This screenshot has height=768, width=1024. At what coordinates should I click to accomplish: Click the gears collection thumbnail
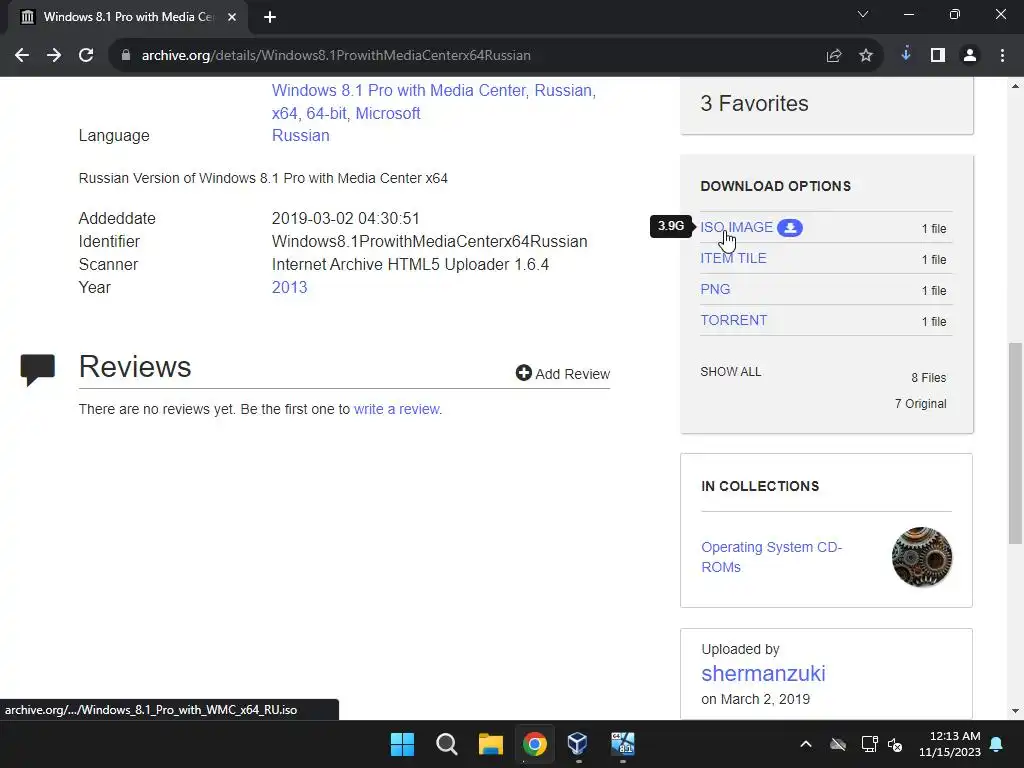pyautogui.click(x=921, y=557)
